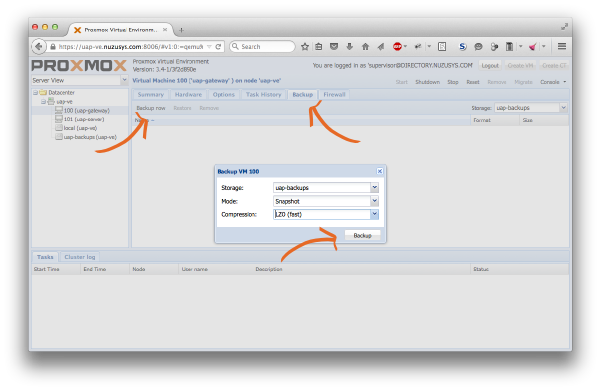This screenshot has width=600, height=390.
Task: Open the downloads arrow icon
Action: pos(349,47)
